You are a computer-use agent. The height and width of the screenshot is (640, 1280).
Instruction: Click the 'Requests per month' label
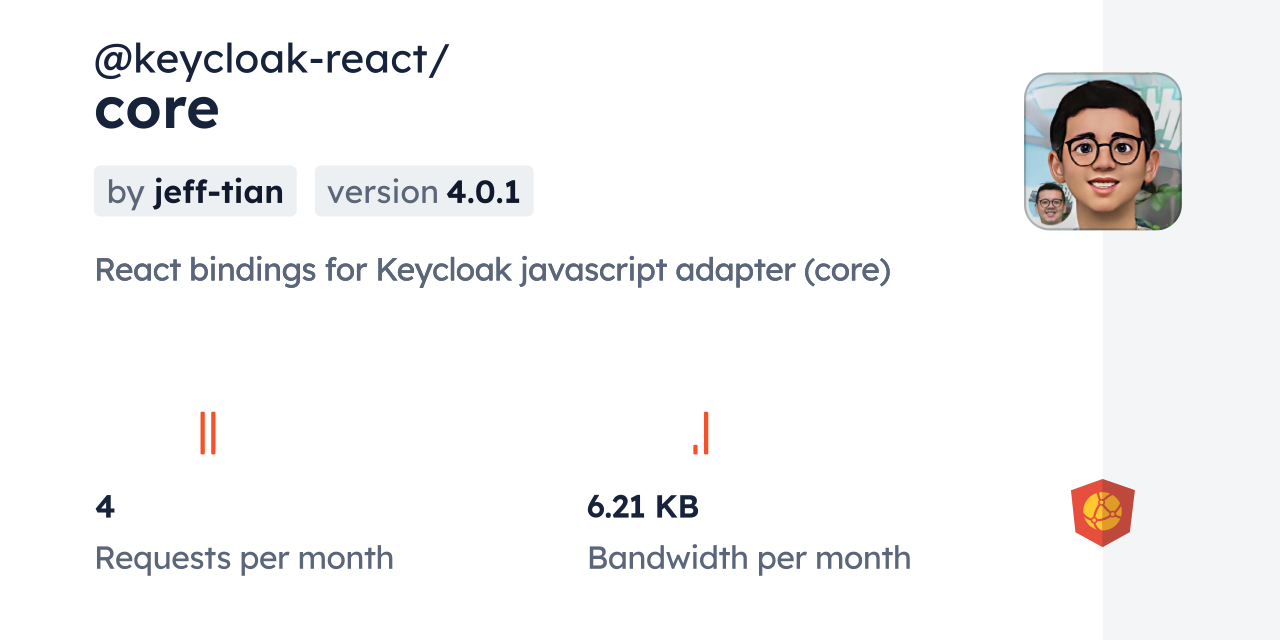[244, 558]
